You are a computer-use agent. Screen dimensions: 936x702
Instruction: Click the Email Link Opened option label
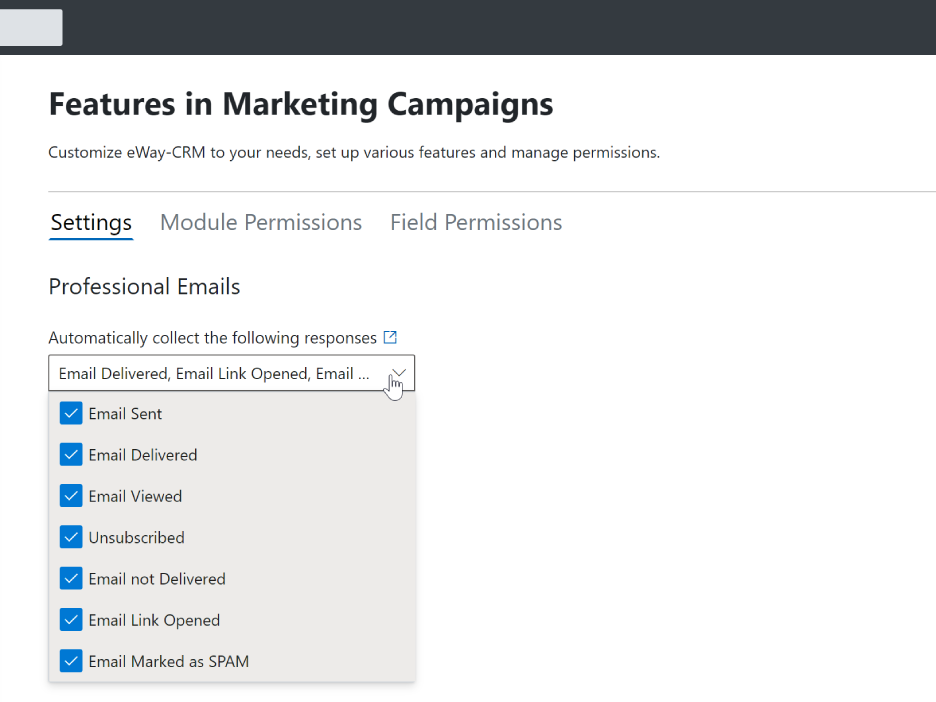pos(154,620)
